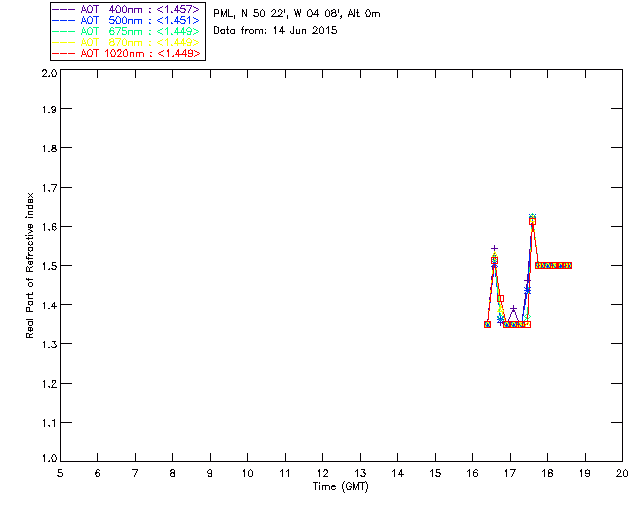Click the 1.5 y-axis label

49,266
